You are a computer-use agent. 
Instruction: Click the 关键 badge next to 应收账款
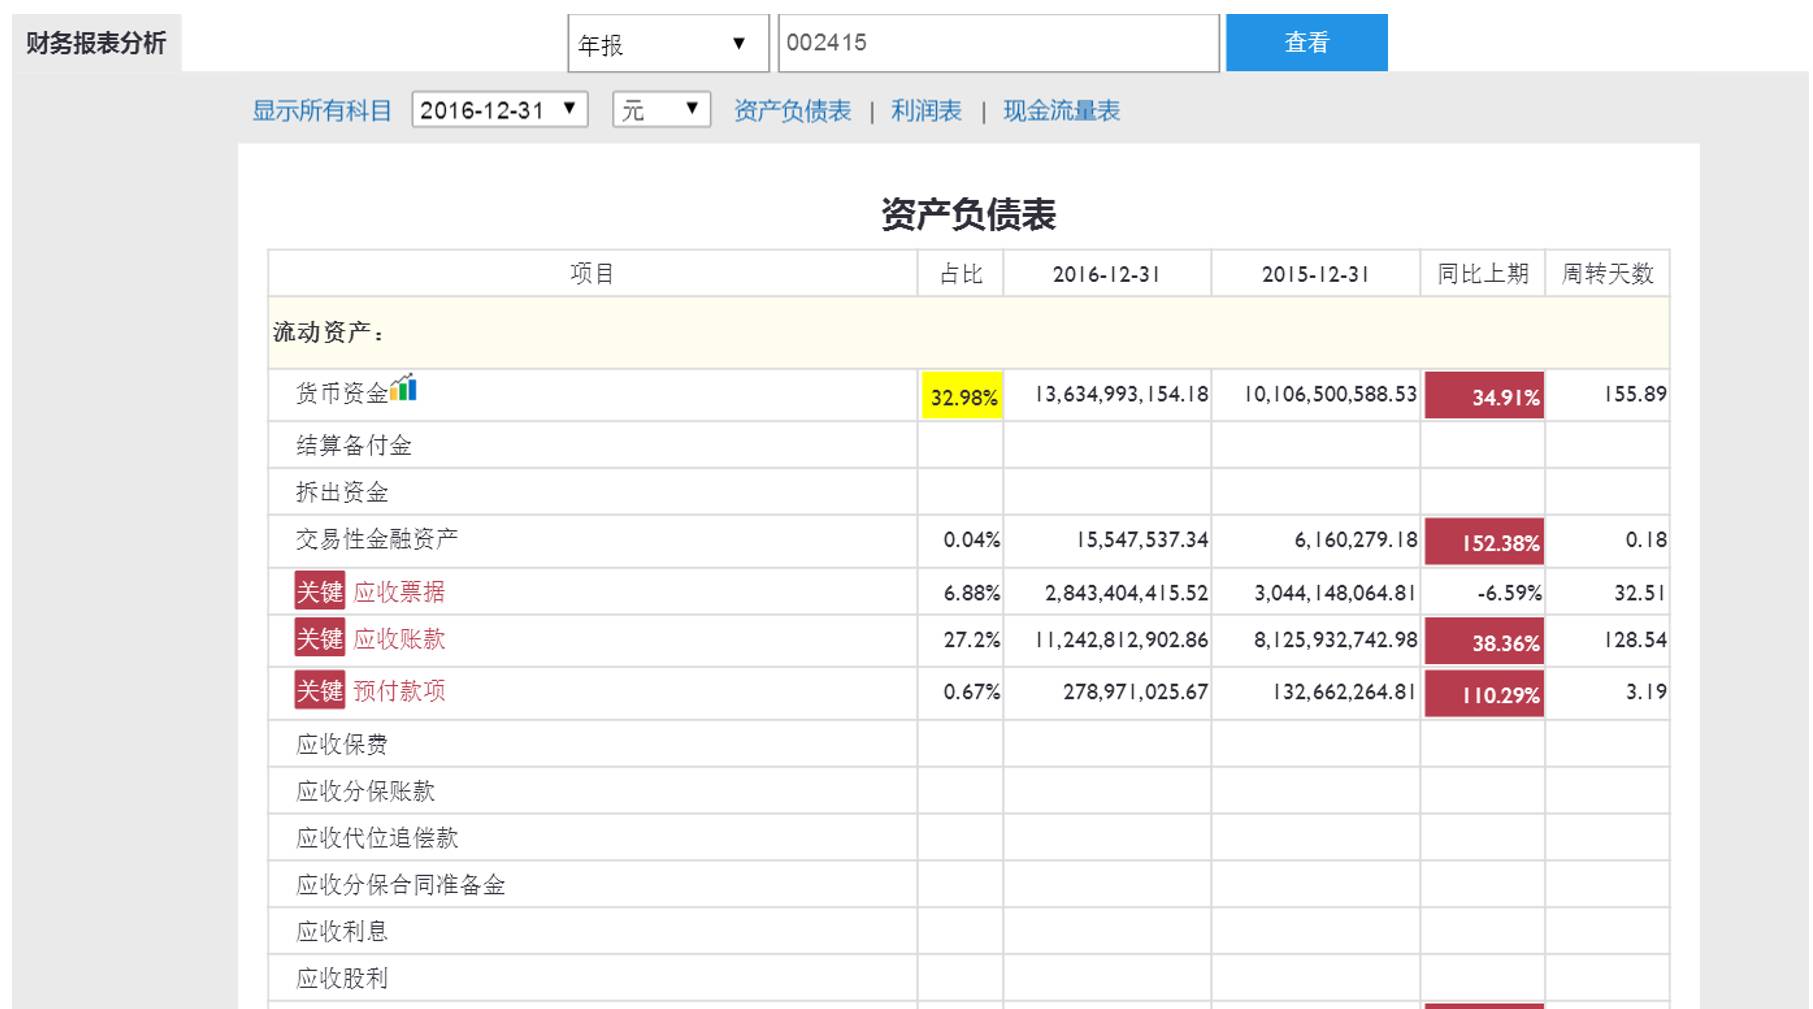[320, 640]
